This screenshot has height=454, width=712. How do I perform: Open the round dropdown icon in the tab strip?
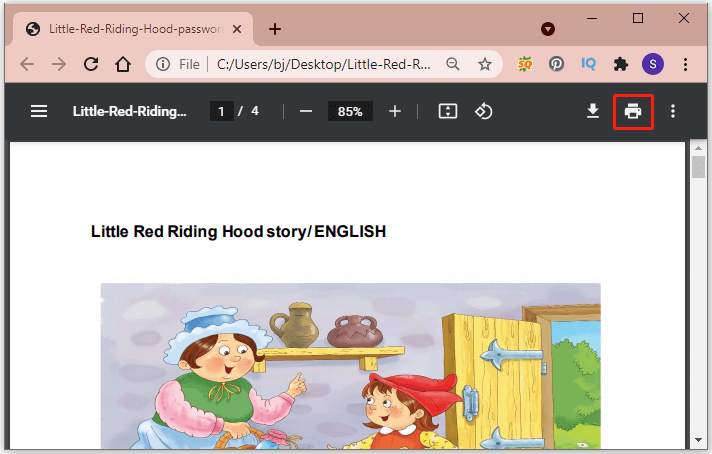(x=548, y=30)
